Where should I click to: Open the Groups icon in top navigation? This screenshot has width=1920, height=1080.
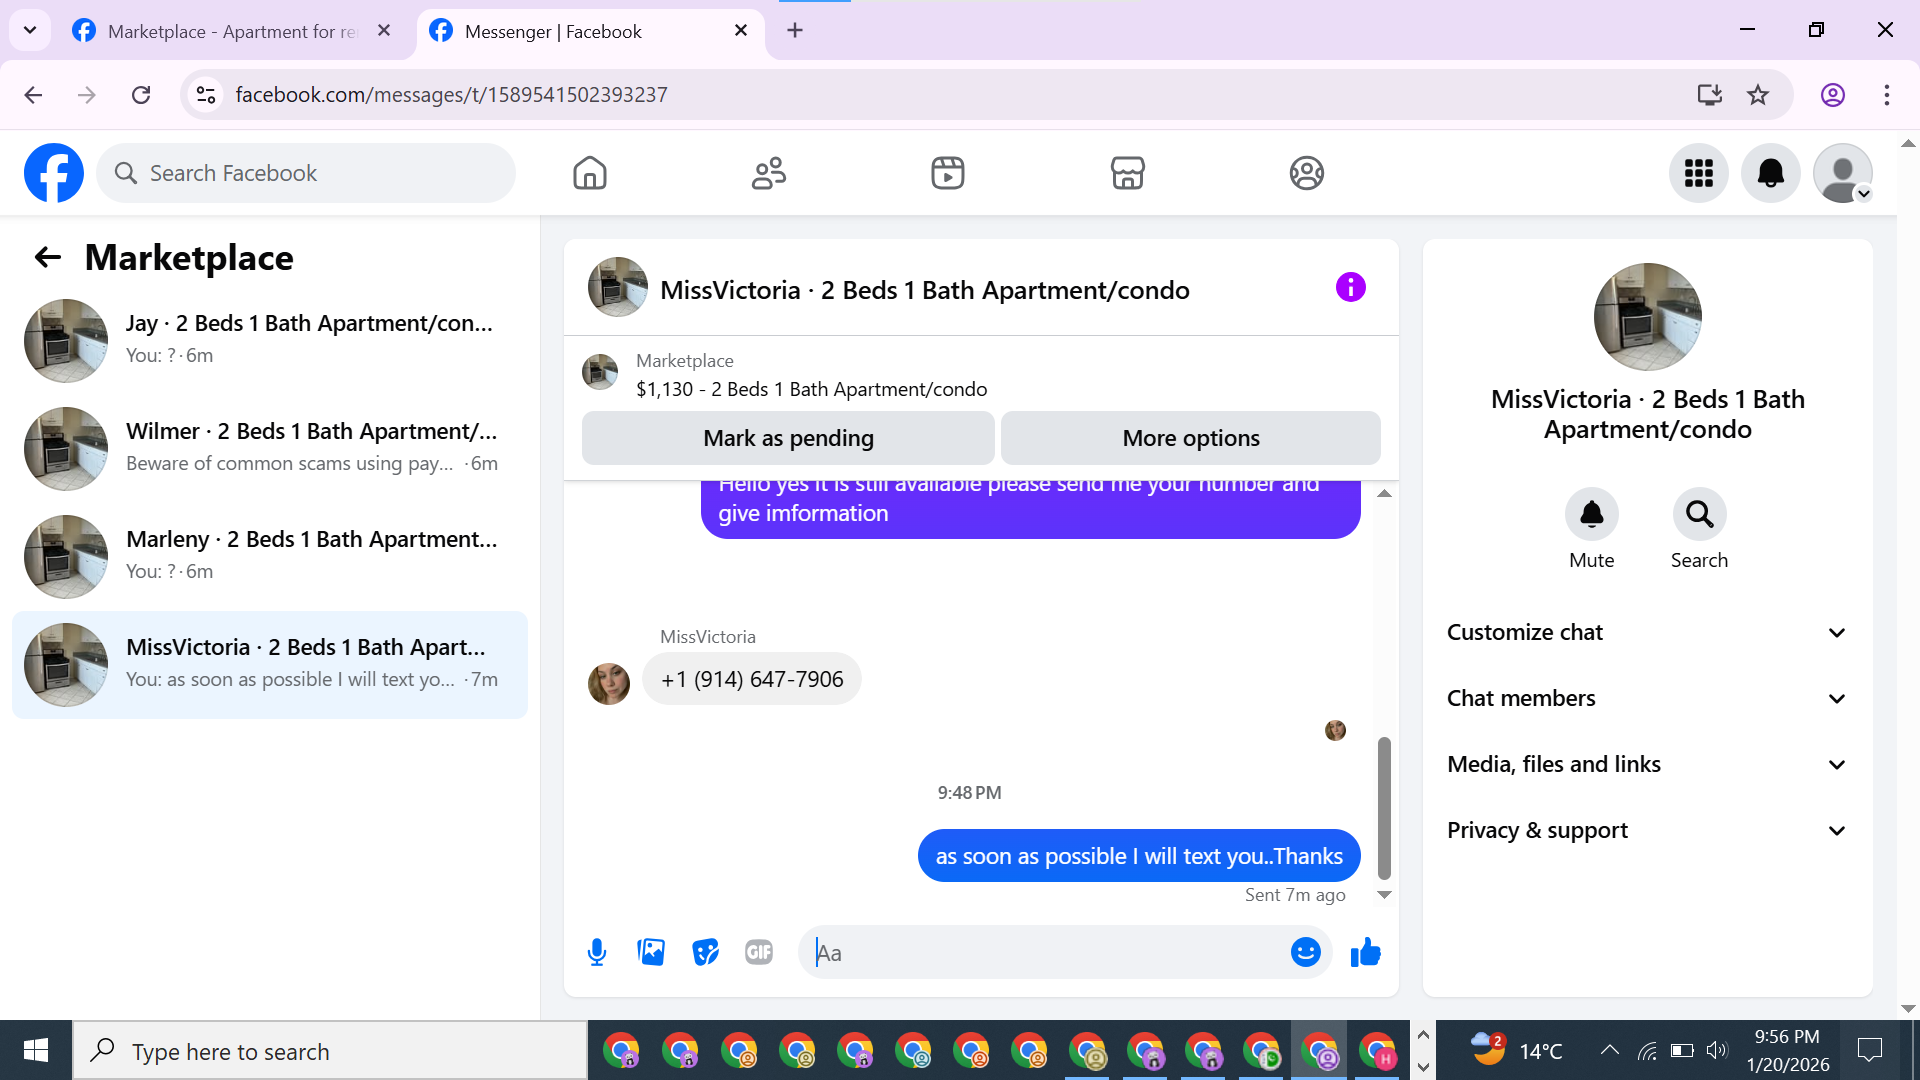(x=1306, y=173)
